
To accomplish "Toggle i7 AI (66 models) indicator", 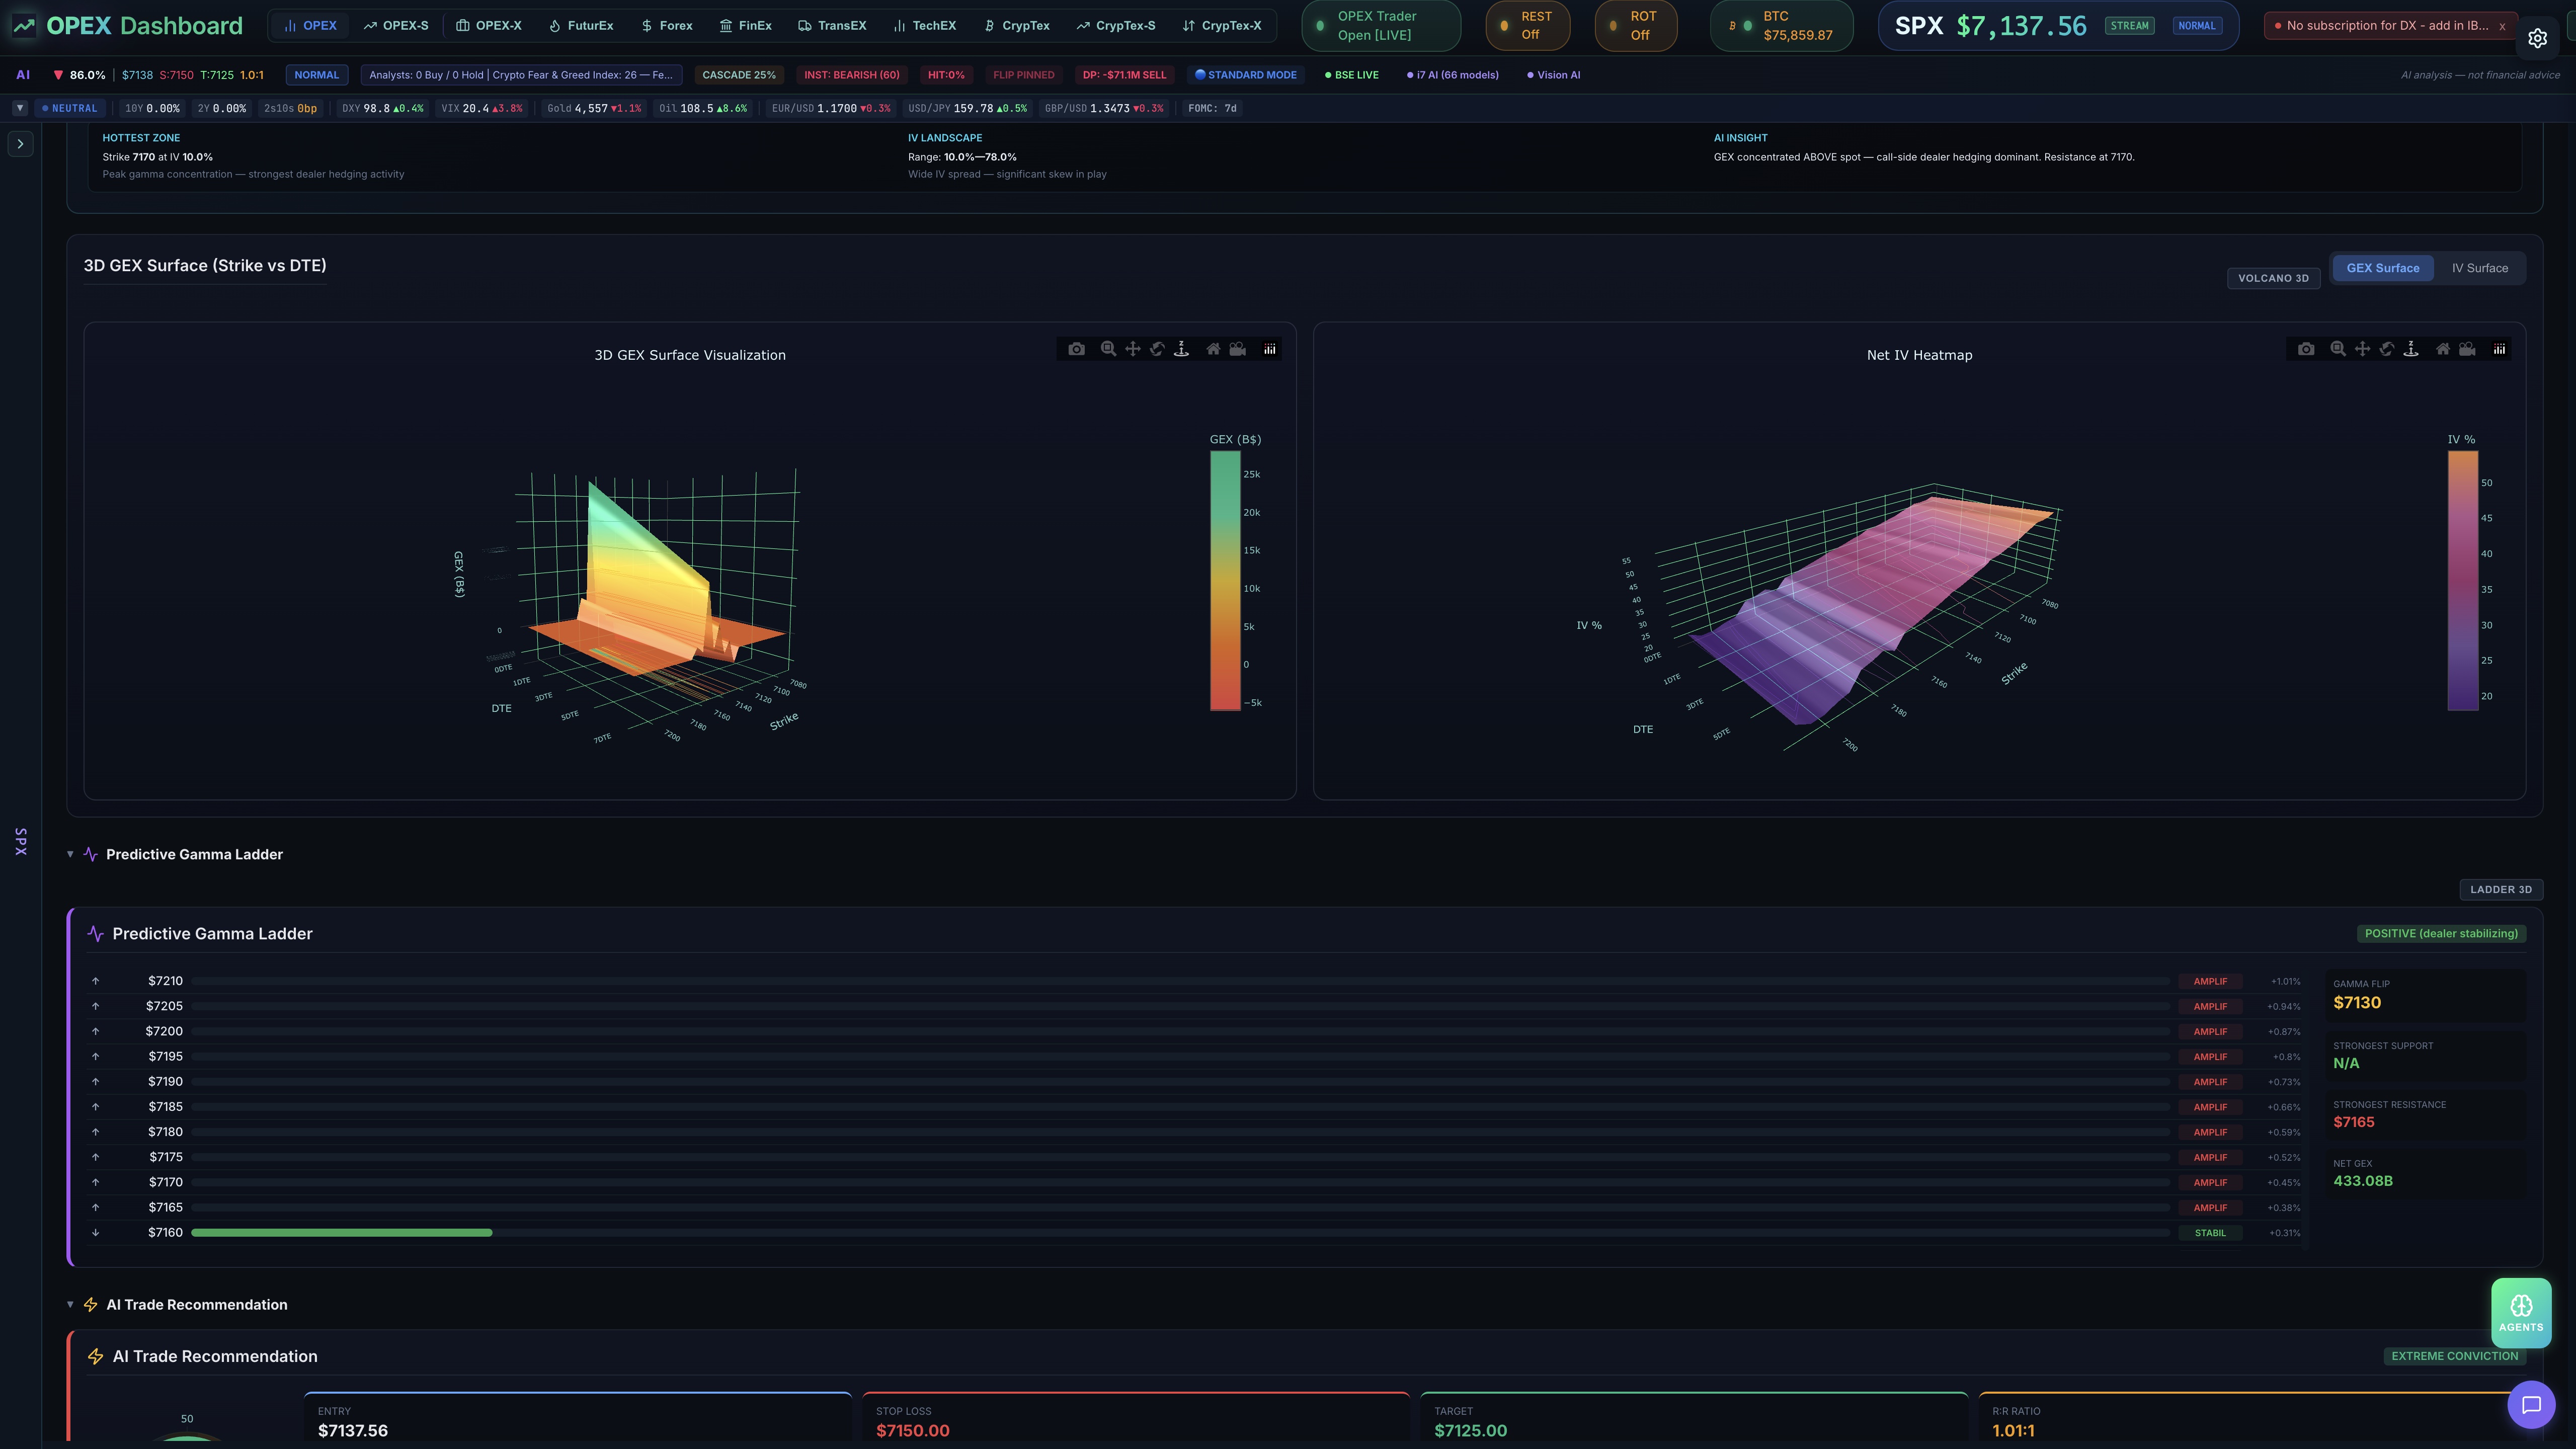I will pos(1453,75).
